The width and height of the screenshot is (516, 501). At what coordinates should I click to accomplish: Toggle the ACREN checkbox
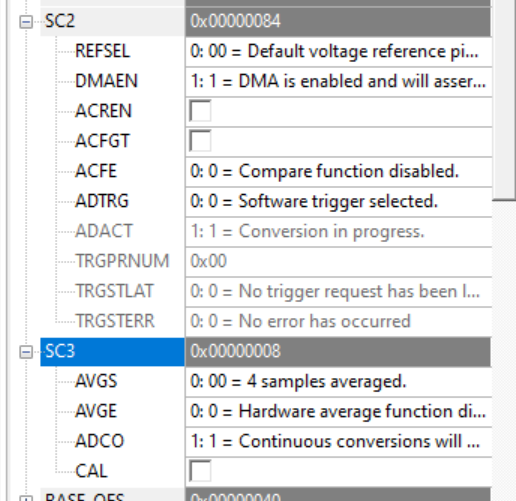(200, 111)
